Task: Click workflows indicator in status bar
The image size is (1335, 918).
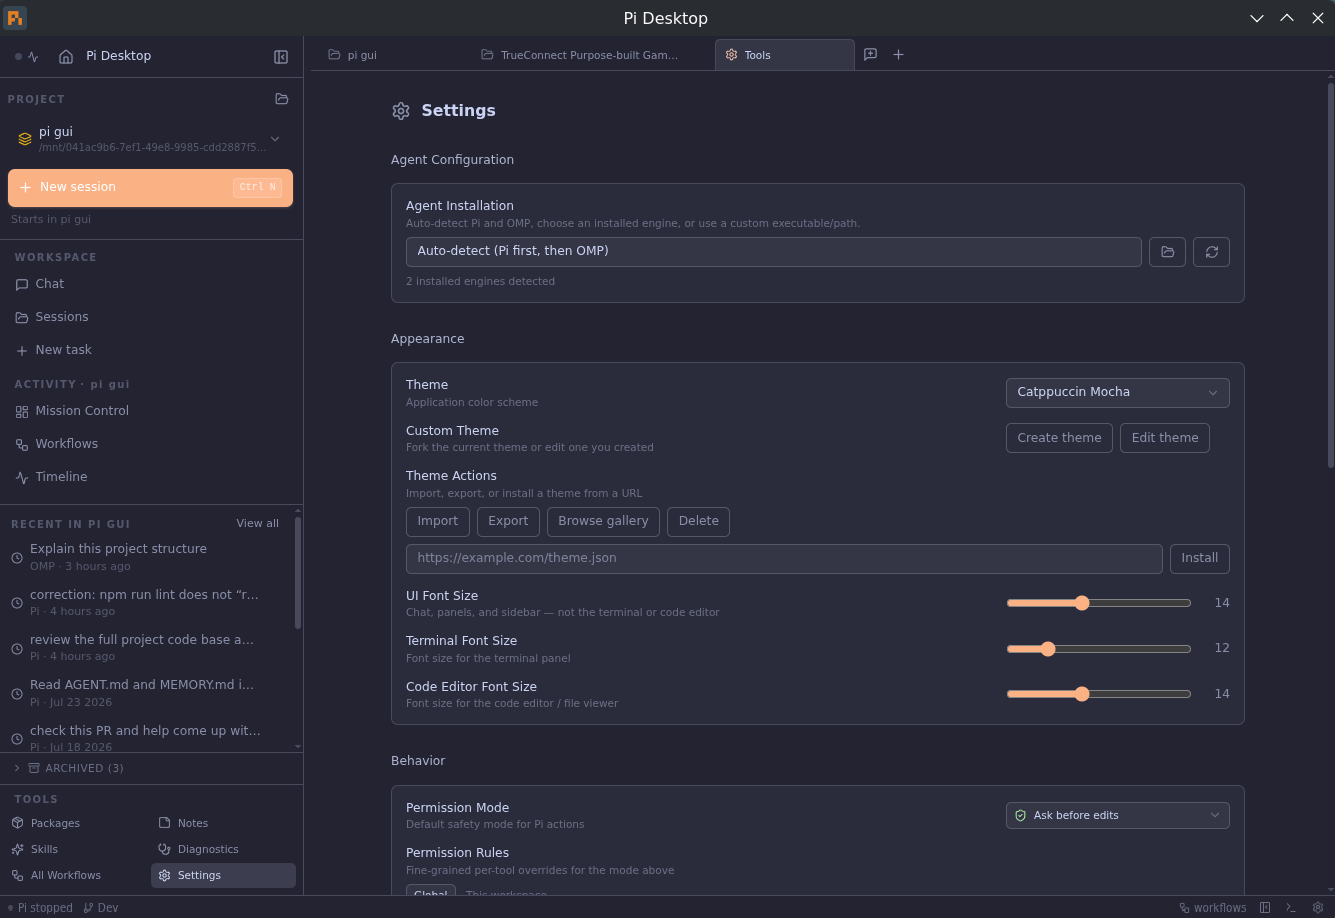Action: 1213,908
